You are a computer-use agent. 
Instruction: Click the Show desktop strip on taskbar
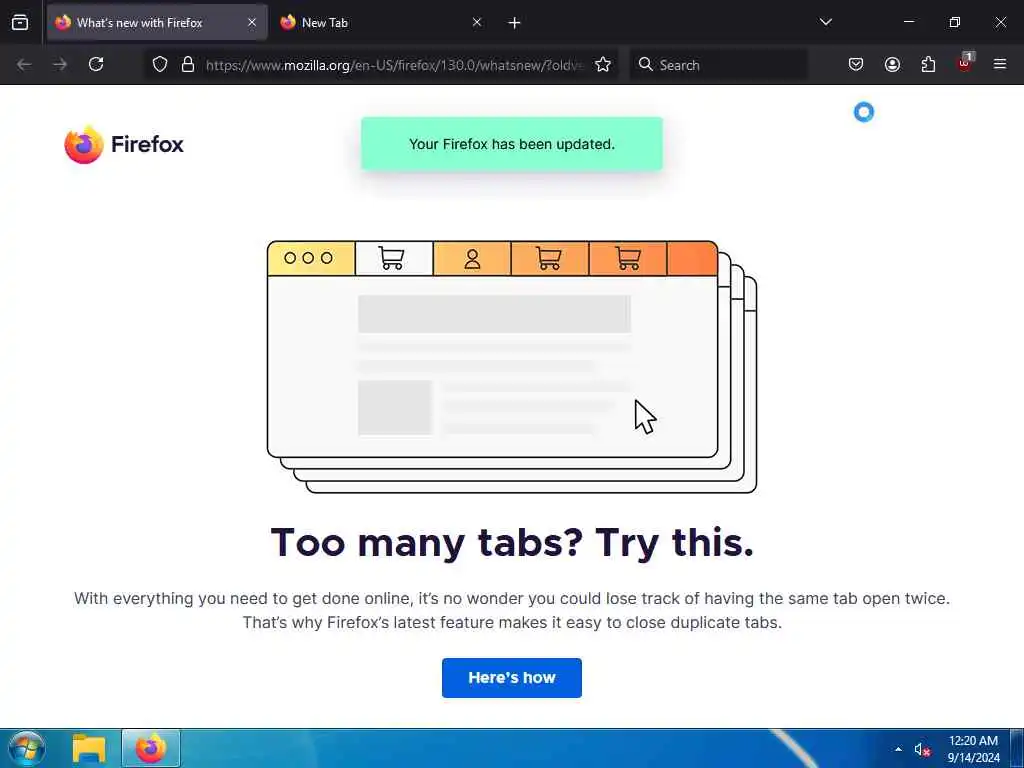(1017, 748)
